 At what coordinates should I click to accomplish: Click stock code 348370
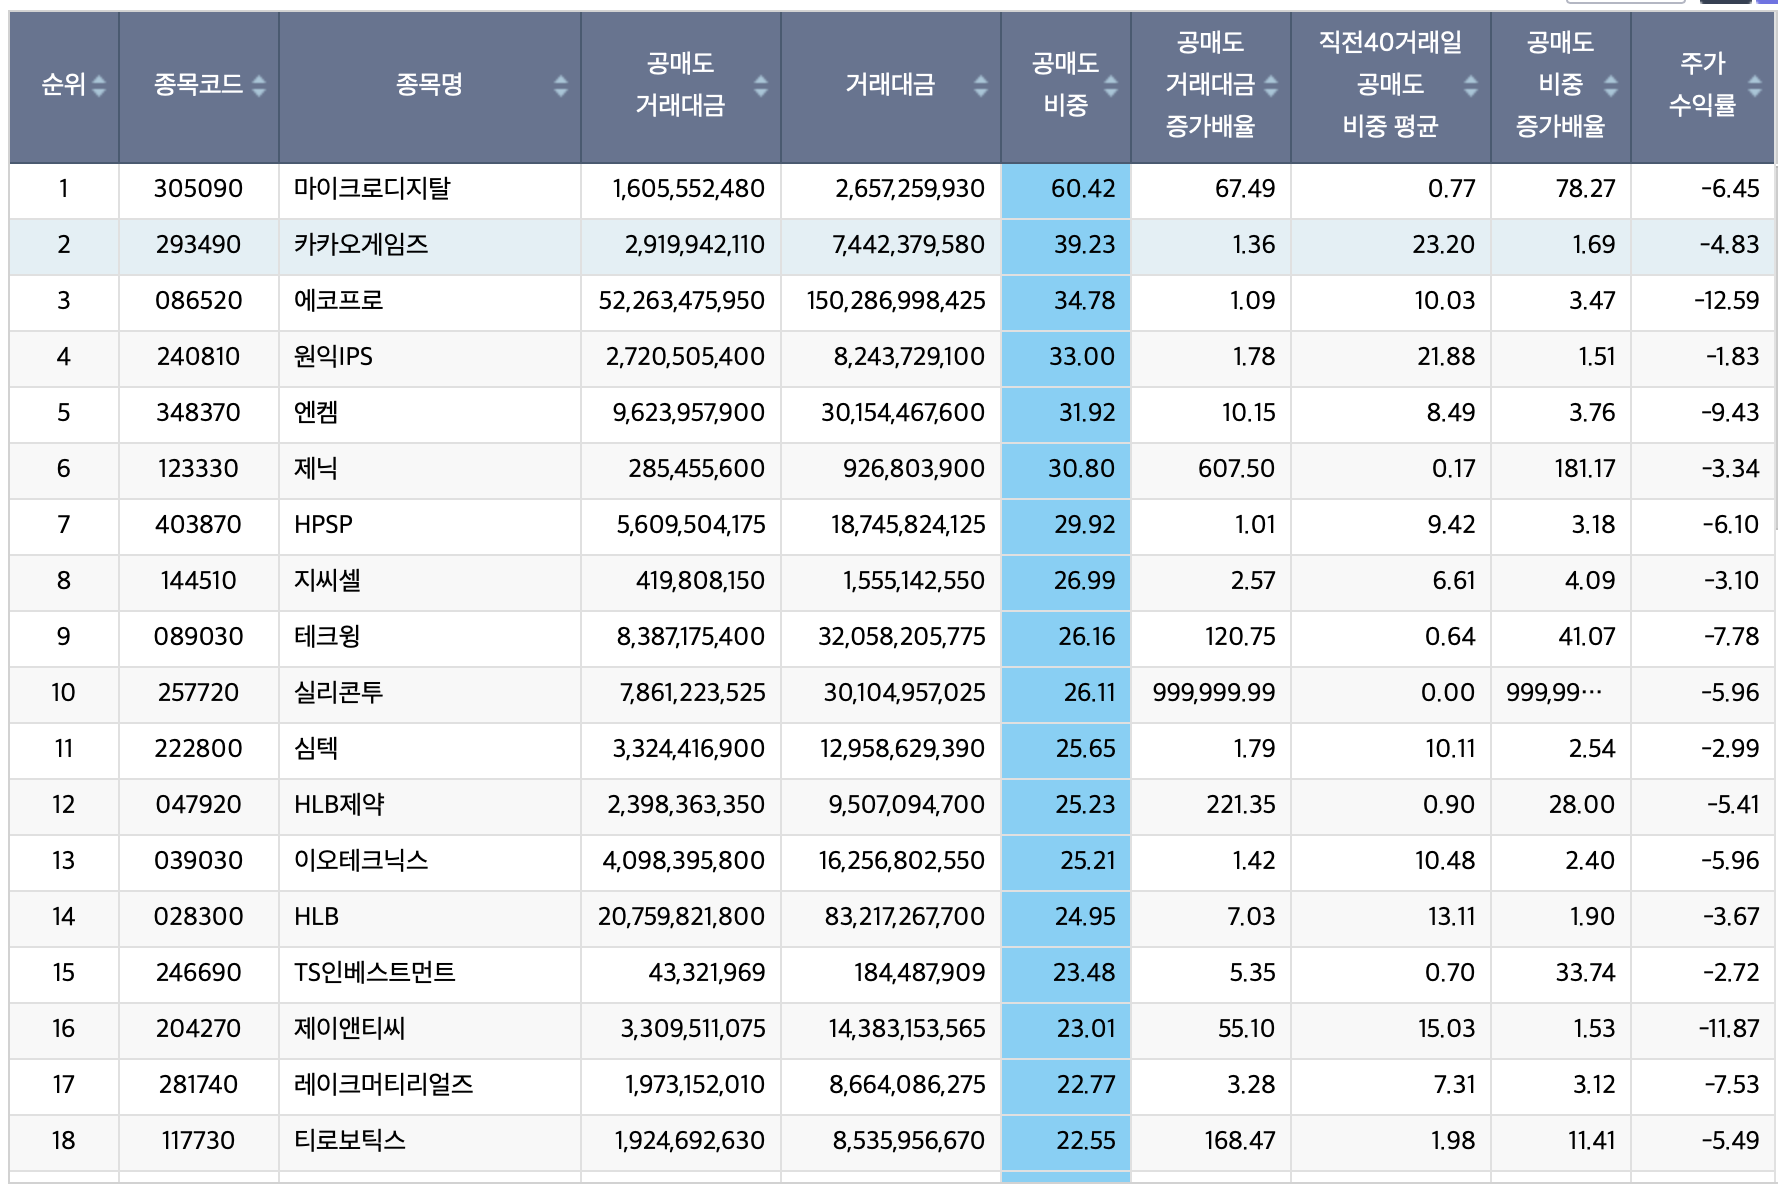pos(198,412)
